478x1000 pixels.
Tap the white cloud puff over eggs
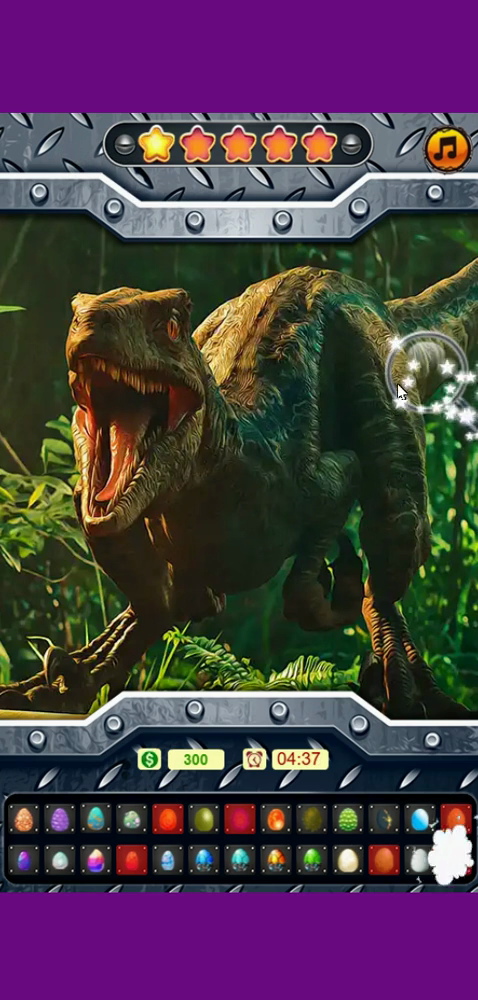pos(451,855)
